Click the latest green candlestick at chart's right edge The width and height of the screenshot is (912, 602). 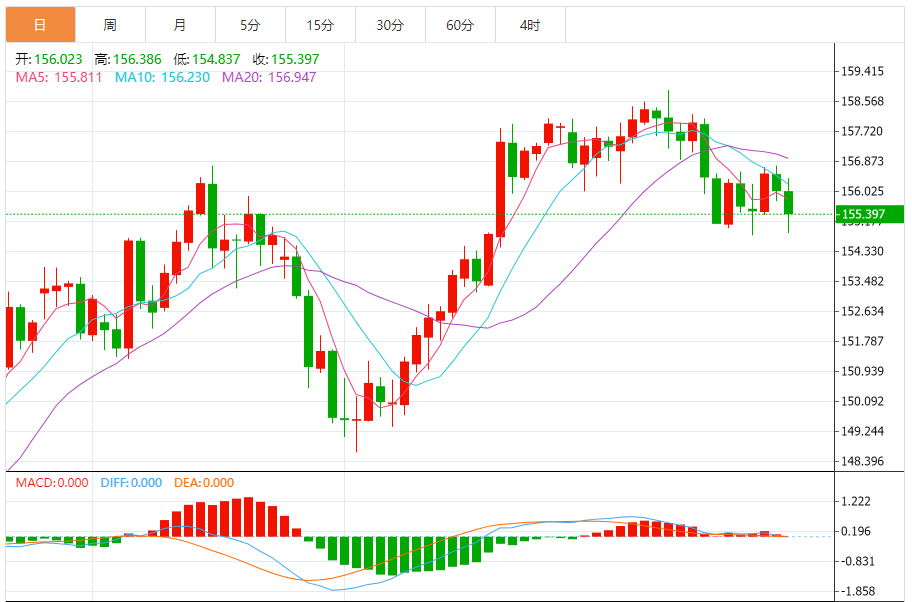pos(789,203)
